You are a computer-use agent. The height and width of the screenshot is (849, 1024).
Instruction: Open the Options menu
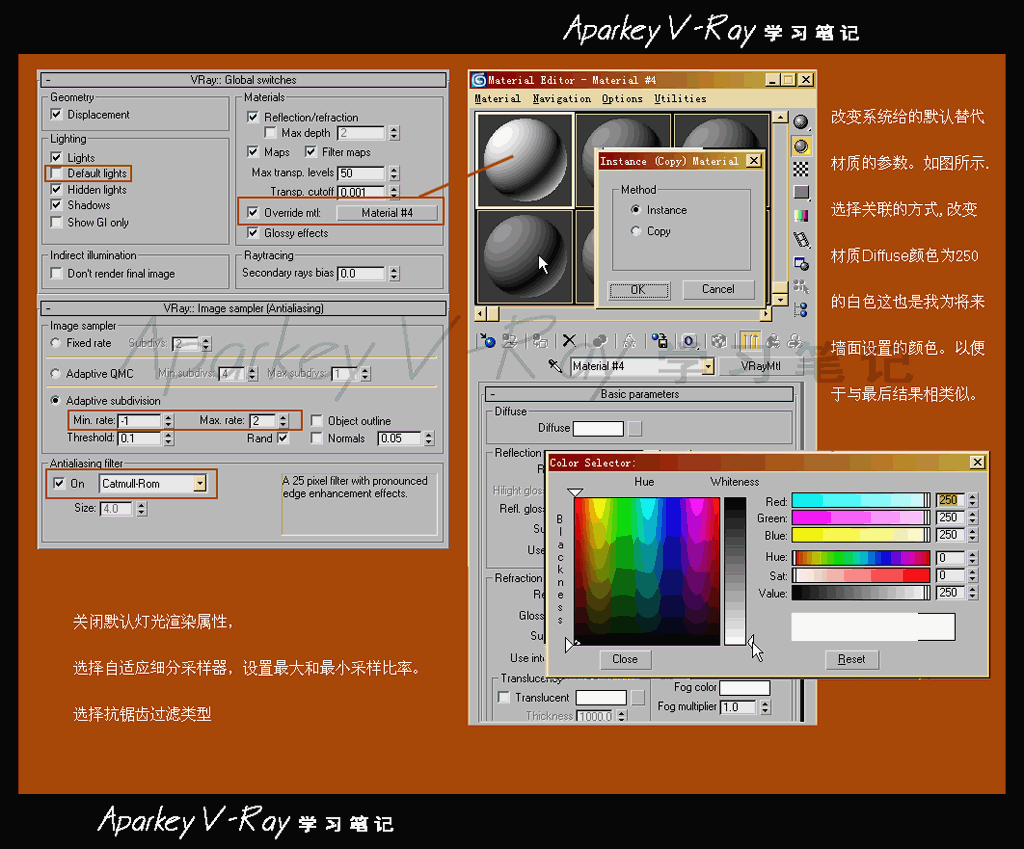[622, 99]
